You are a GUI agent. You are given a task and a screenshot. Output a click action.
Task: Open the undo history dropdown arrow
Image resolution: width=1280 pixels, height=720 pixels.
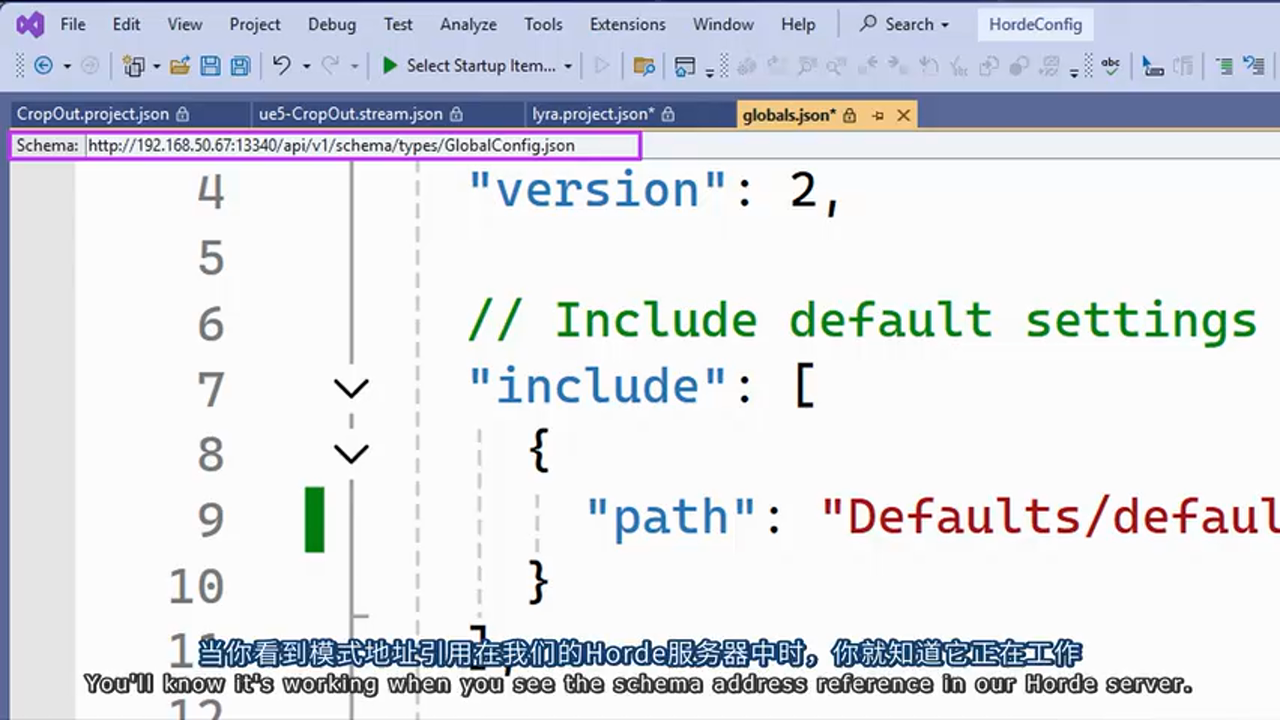pos(306,66)
